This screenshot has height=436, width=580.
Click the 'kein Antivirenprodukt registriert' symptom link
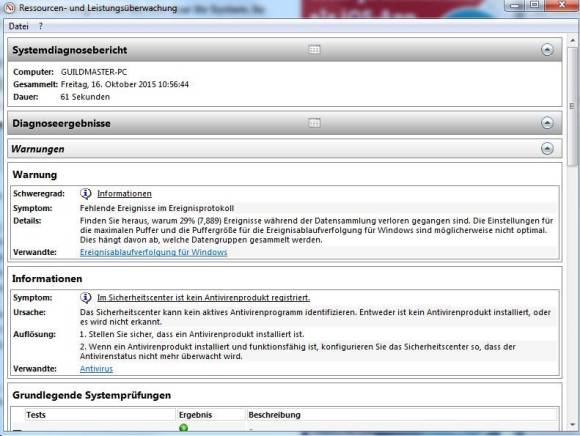click(203, 297)
